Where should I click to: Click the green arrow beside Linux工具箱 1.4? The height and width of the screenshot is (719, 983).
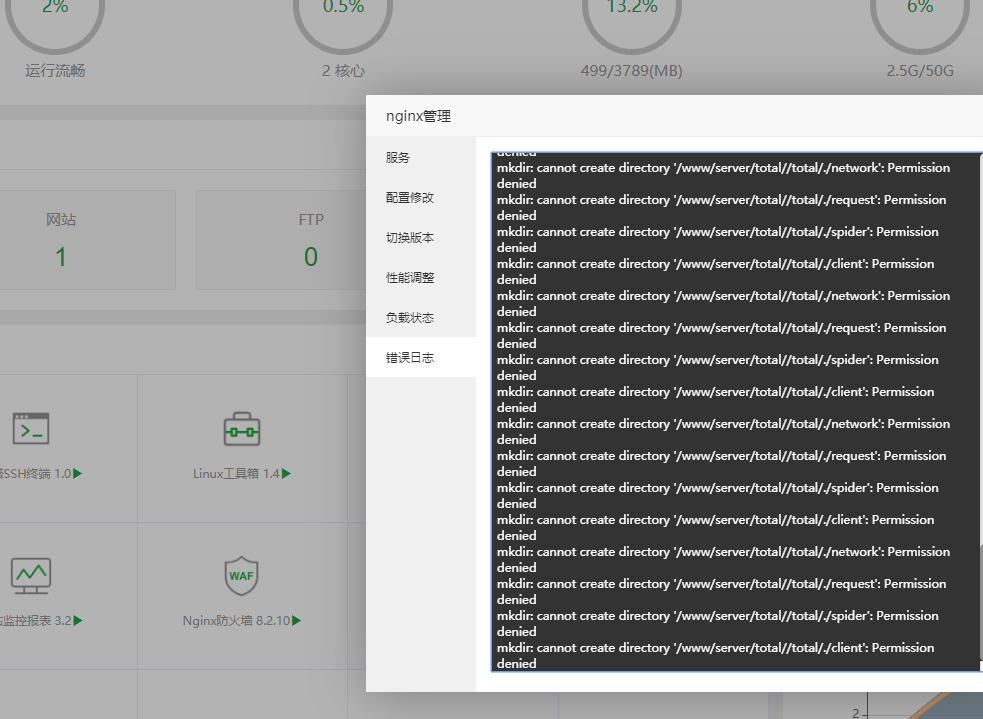point(286,474)
